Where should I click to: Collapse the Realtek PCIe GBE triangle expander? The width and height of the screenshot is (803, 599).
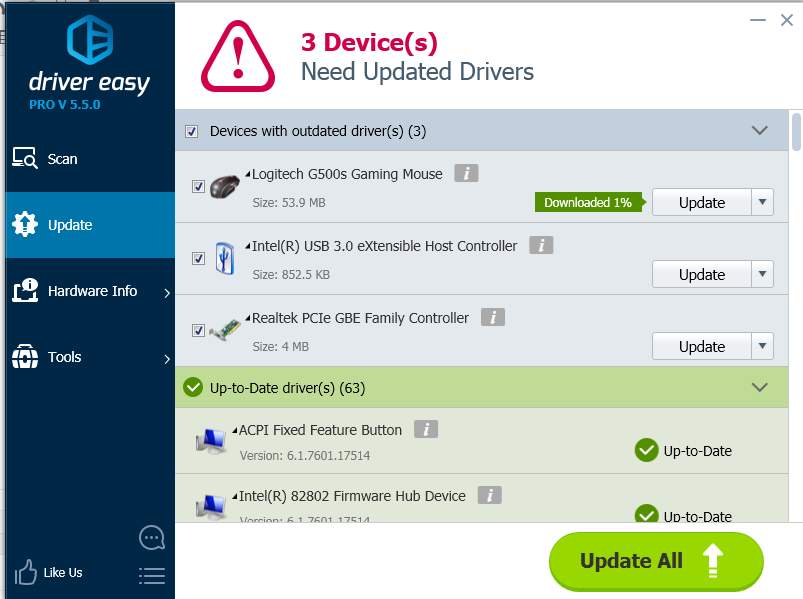[248, 318]
